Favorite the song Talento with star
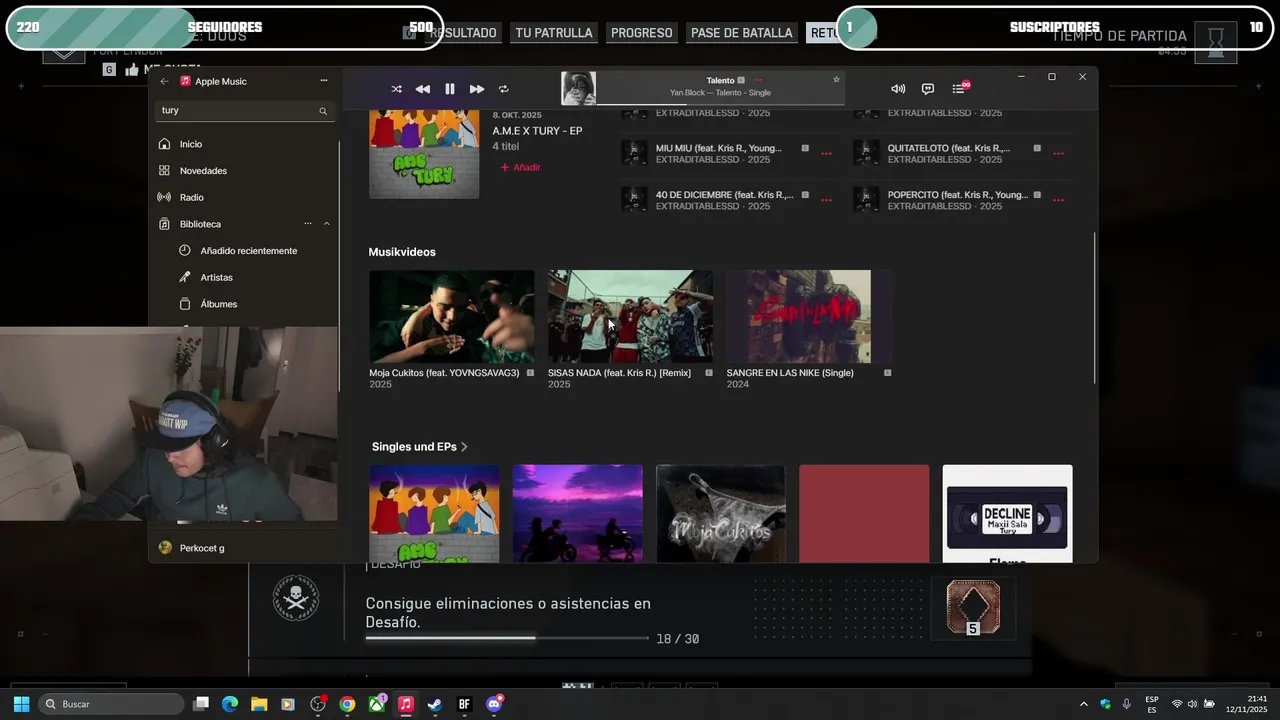This screenshot has height=720, width=1280. [836, 80]
